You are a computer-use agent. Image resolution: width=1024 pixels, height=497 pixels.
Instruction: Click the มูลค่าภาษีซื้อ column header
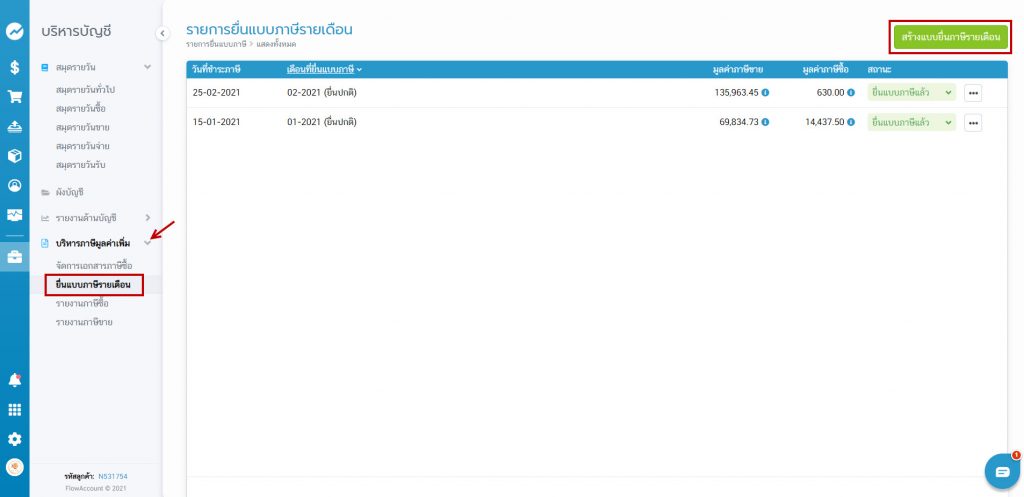click(826, 69)
